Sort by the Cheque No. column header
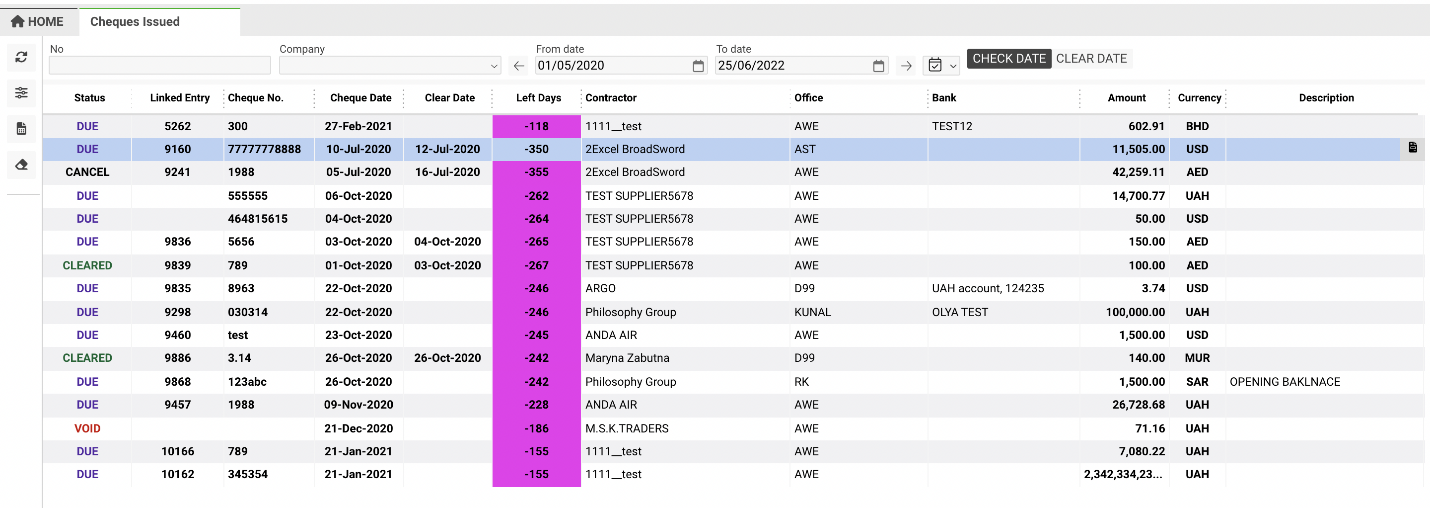1430x508 pixels. point(256,98)
